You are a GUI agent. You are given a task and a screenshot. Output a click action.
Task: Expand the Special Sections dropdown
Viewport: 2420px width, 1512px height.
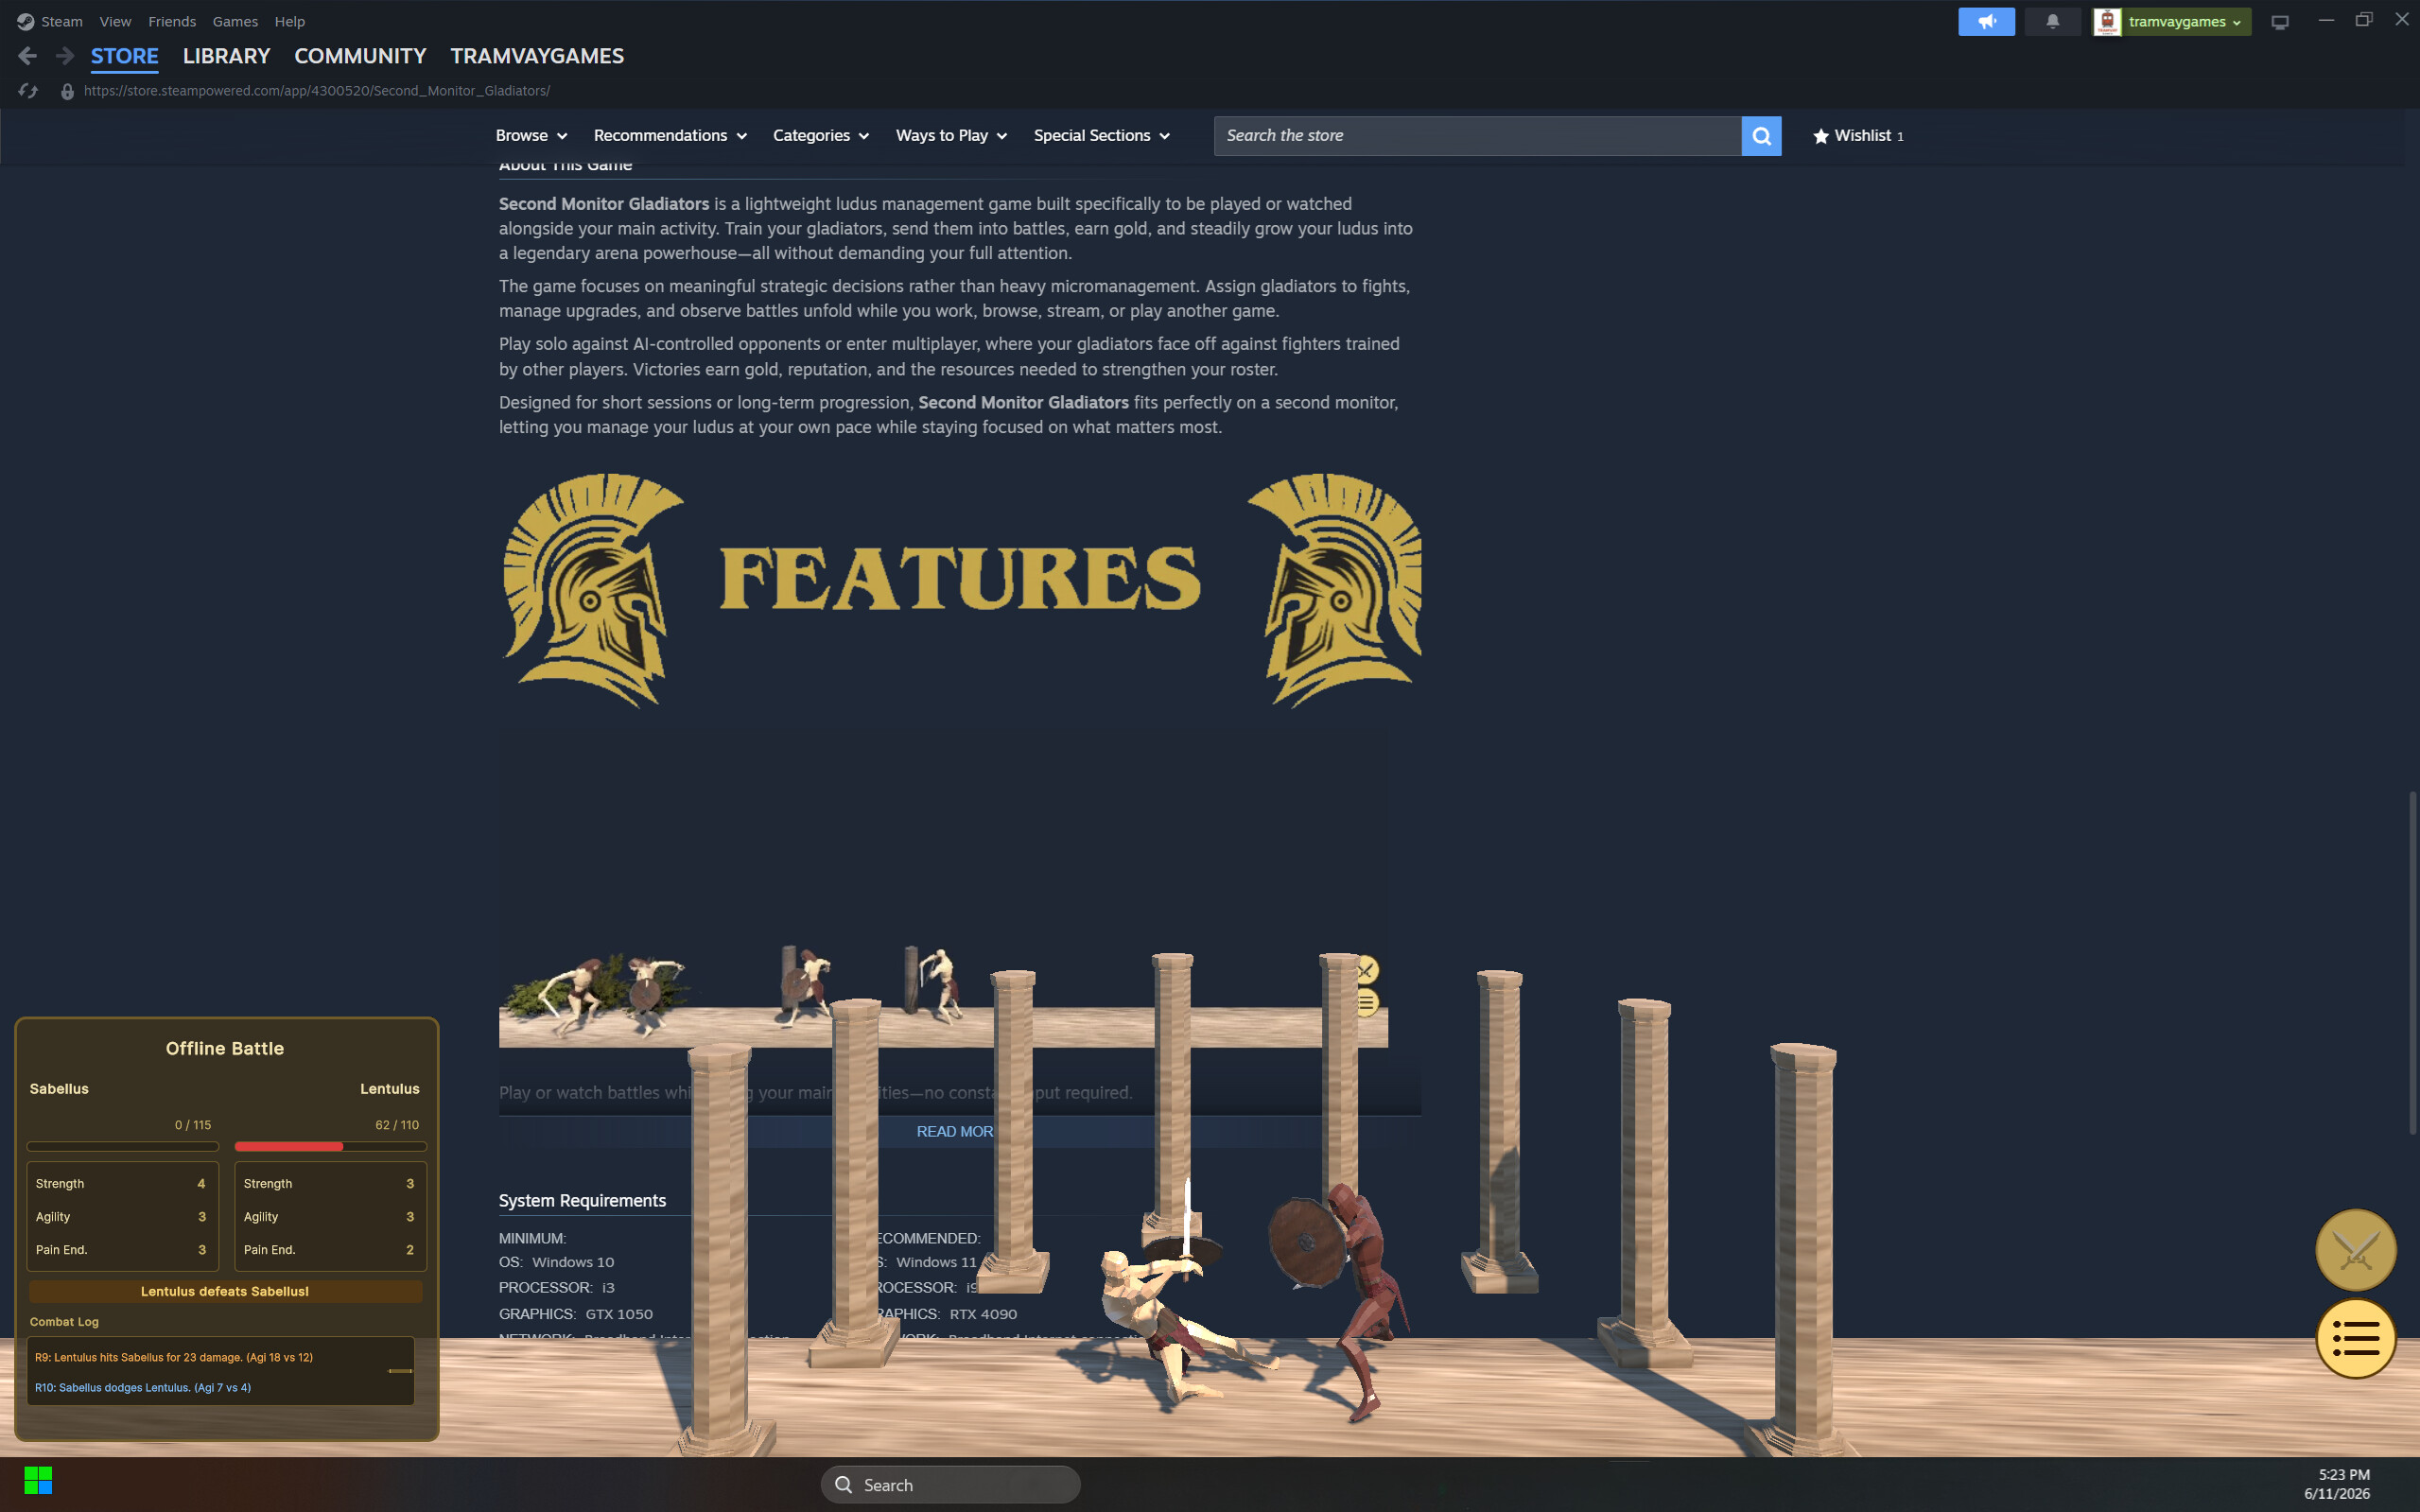point(1101,136)
